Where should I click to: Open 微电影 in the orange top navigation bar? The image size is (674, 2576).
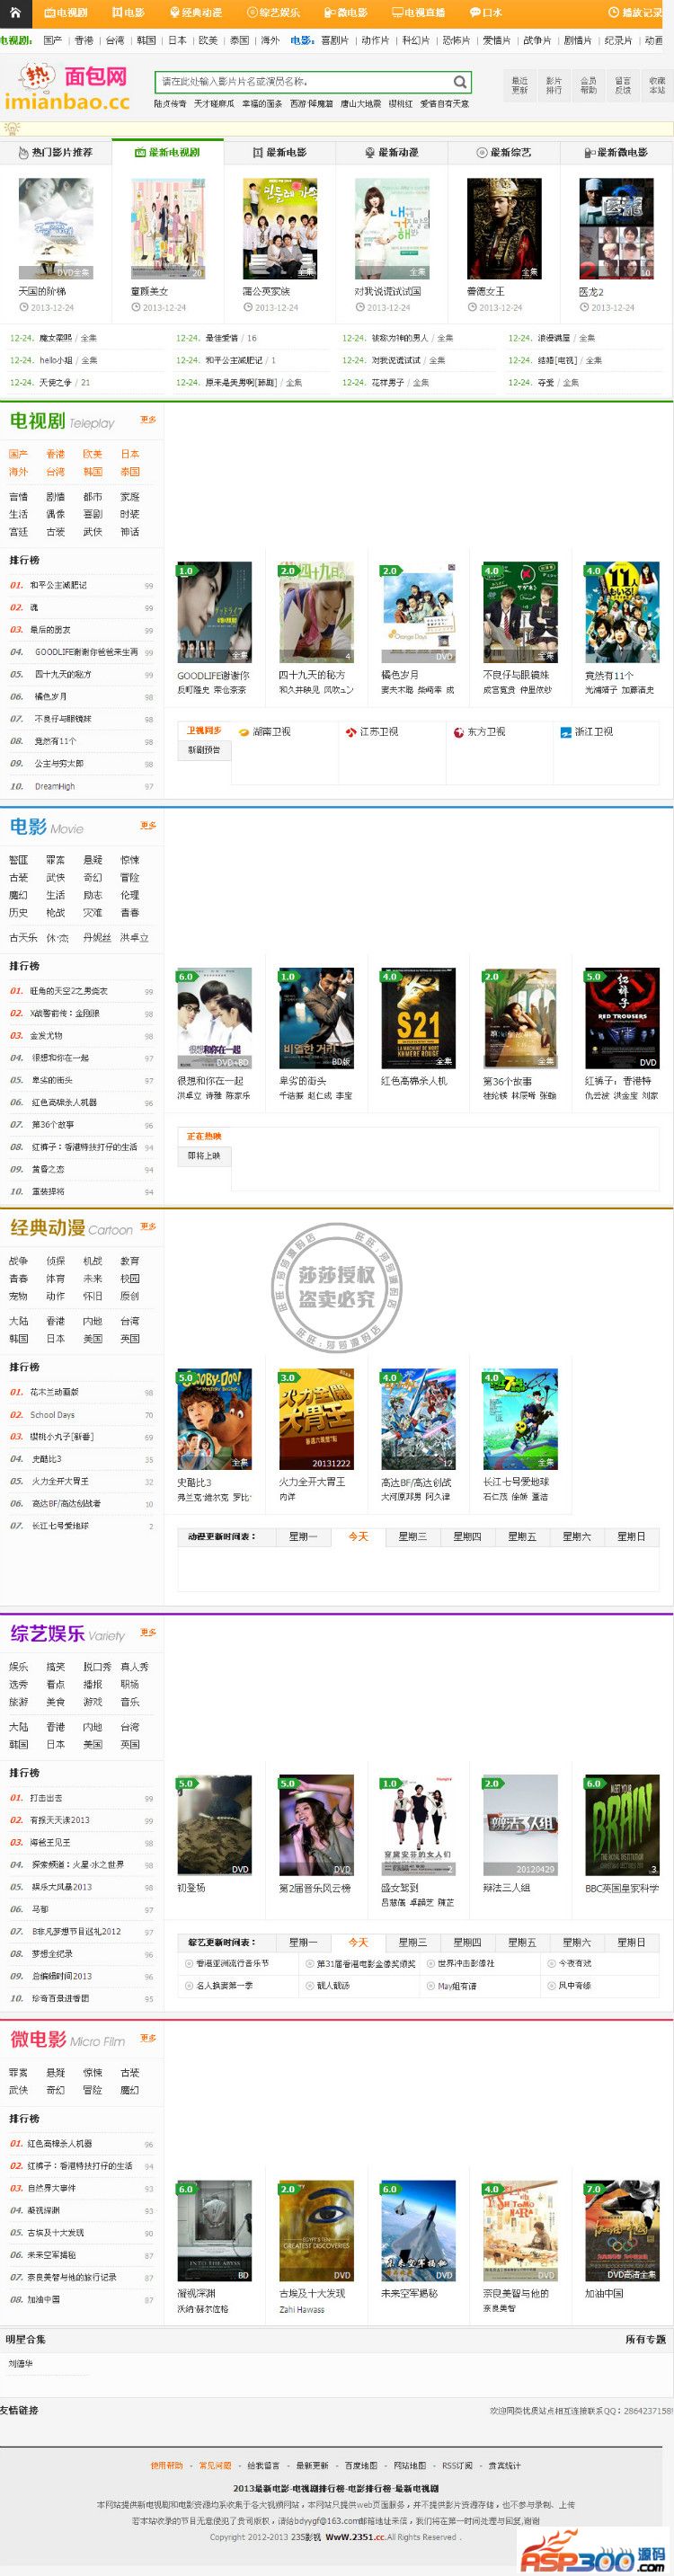(345, 13)
